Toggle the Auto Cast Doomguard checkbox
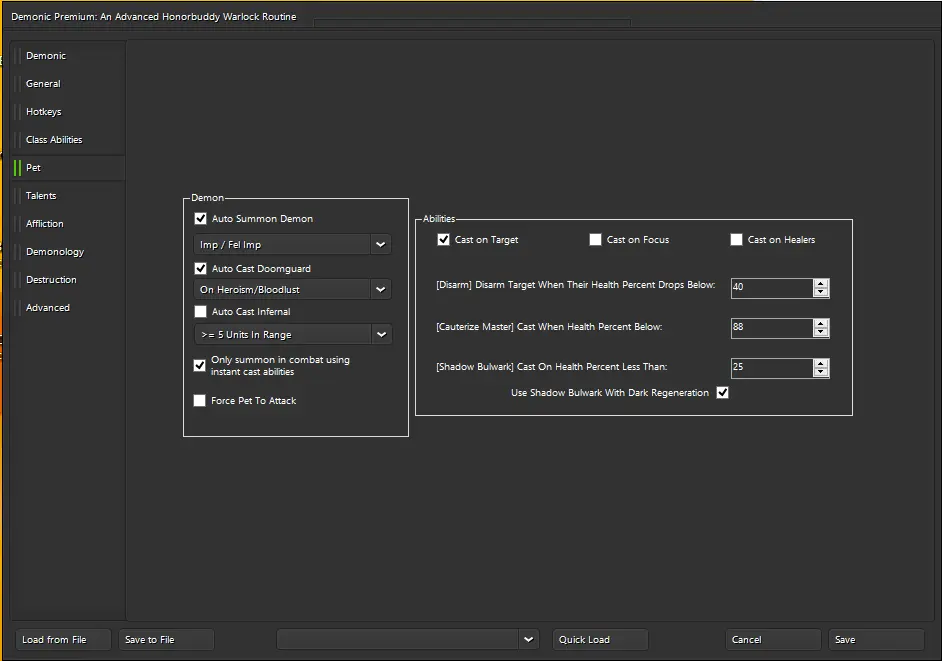 201,269
